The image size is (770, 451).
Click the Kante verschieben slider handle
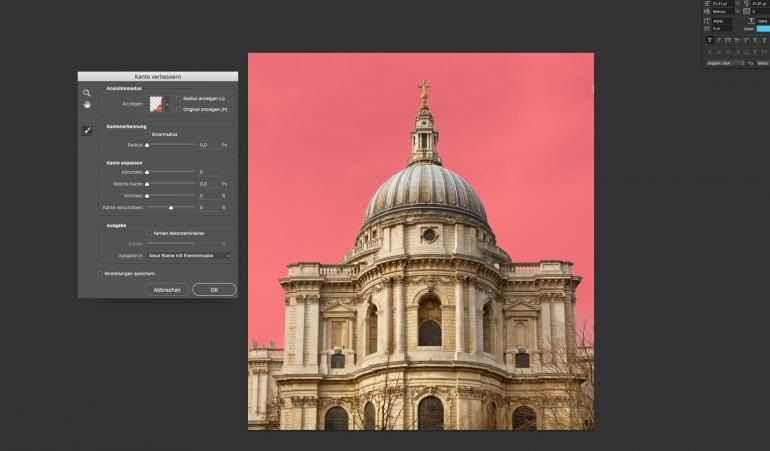point(171,208)
